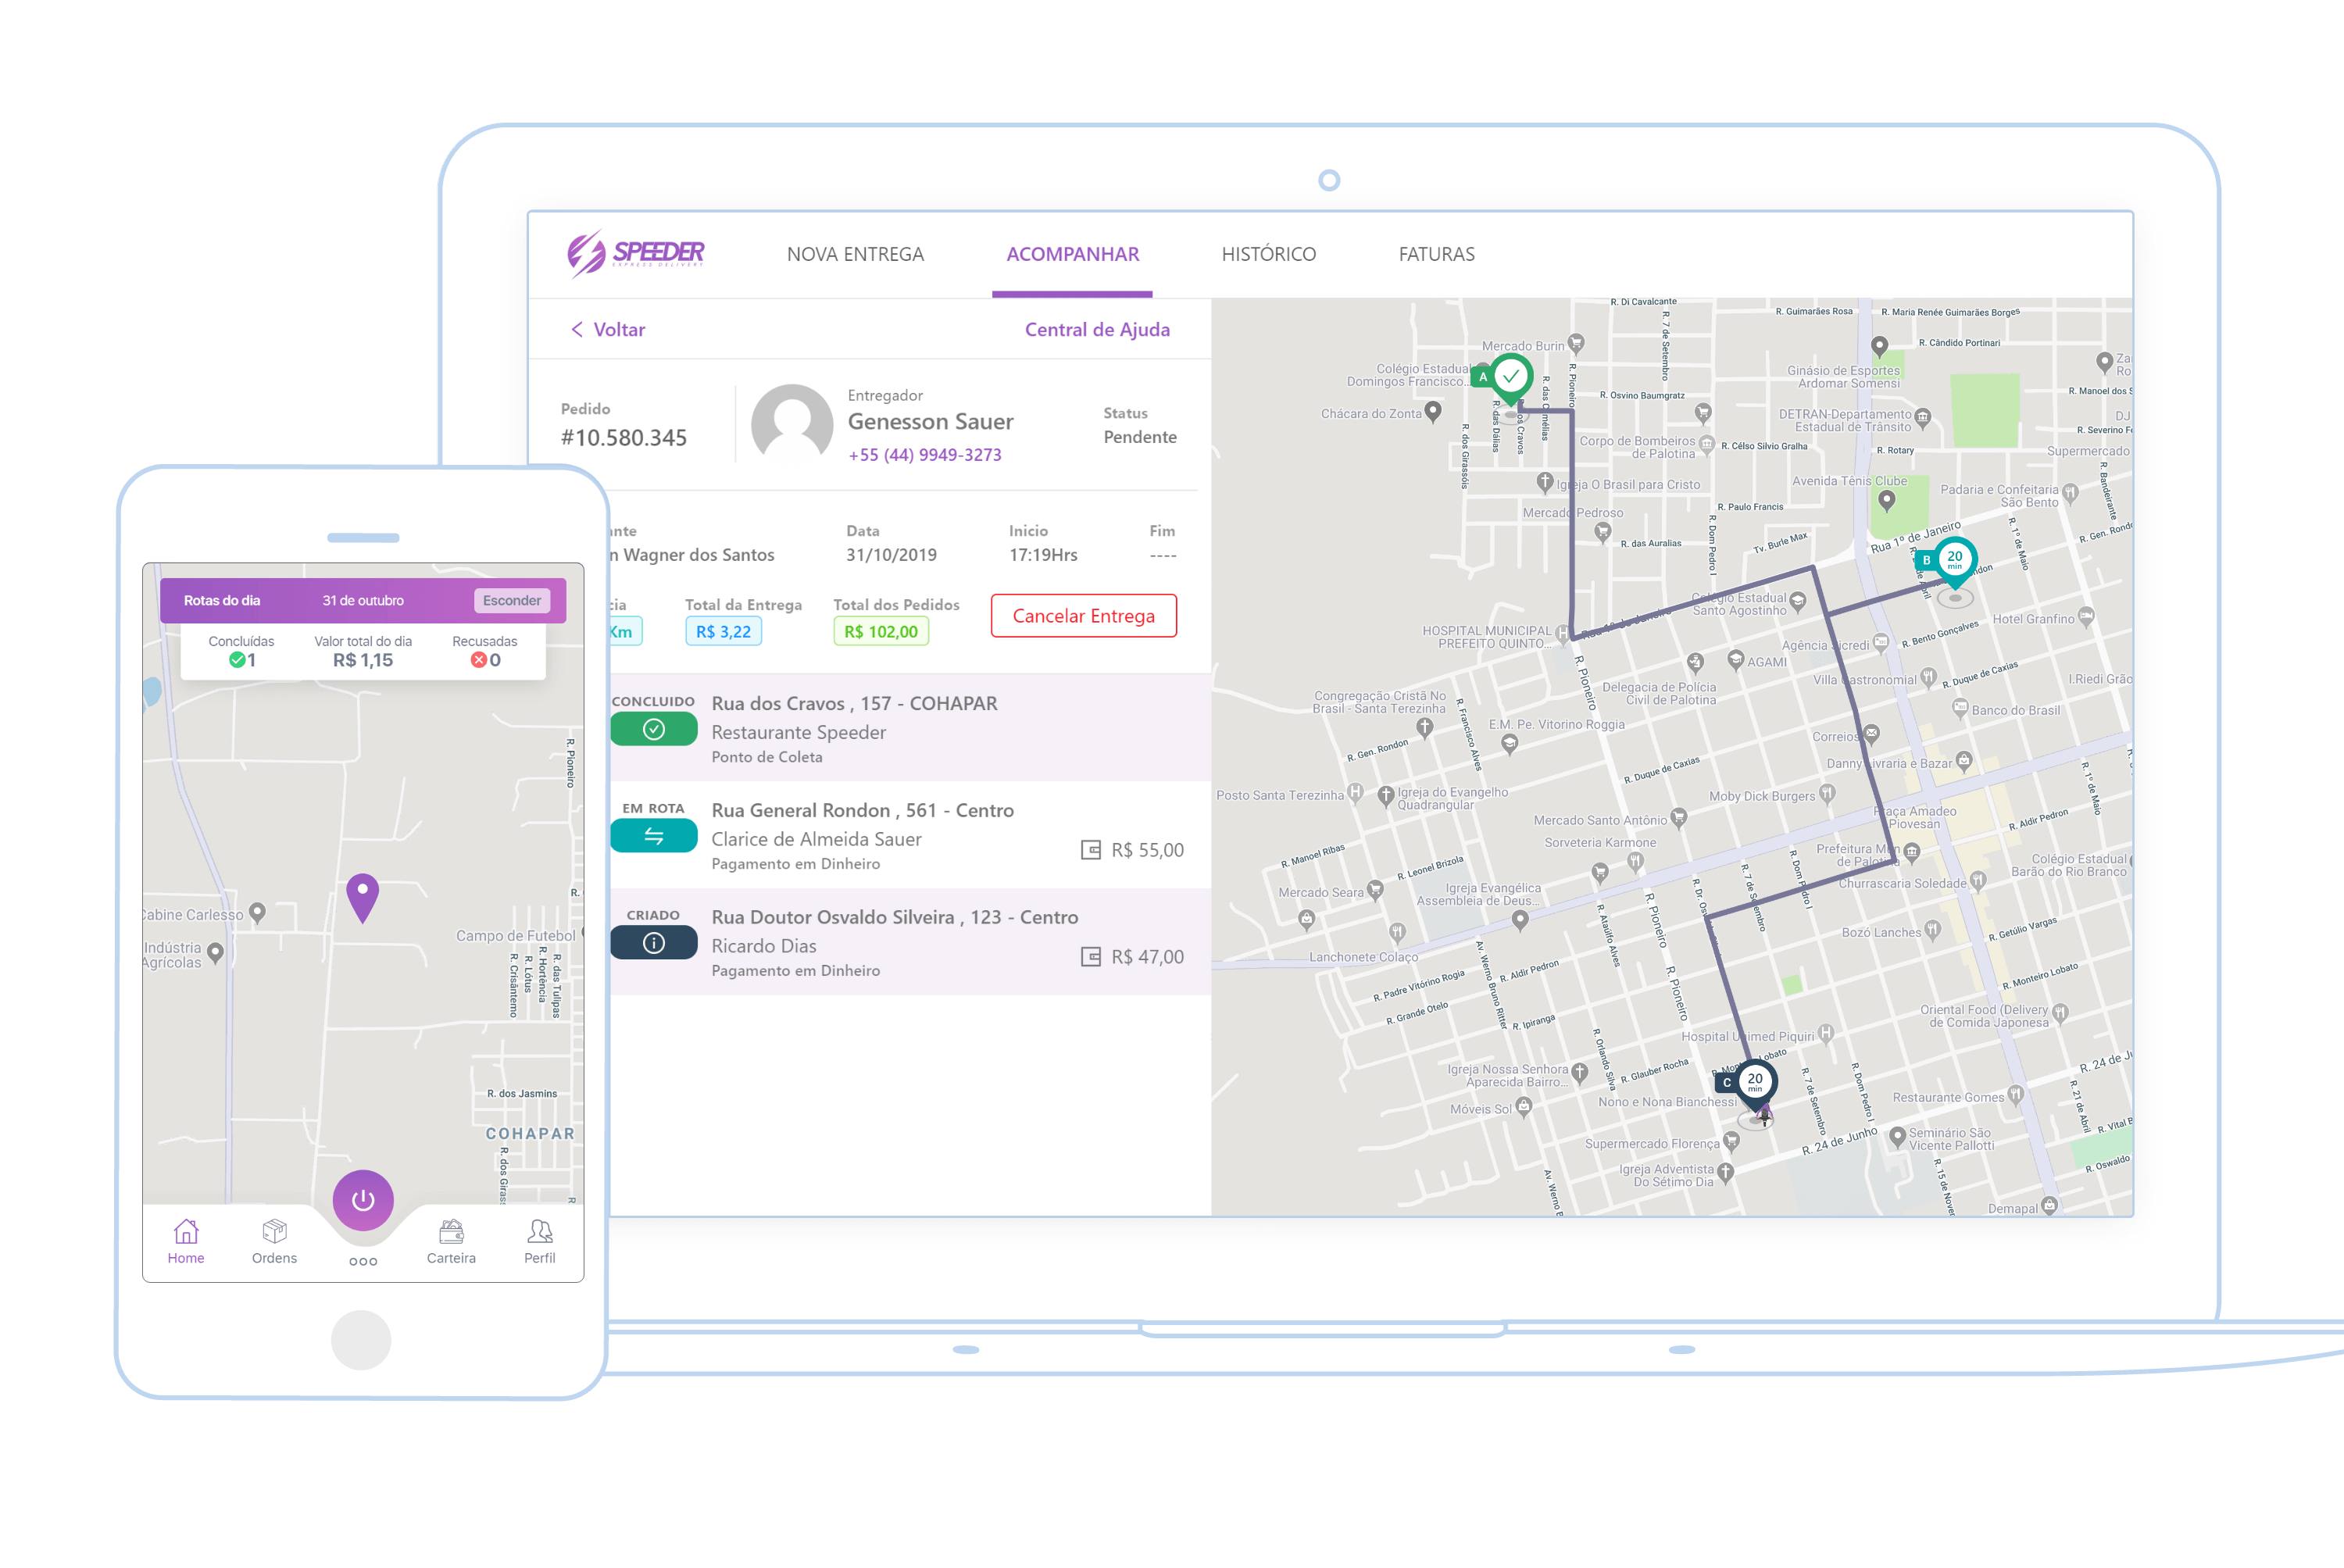Click the teal 20 min marker B on map
Image resolution: width=2344 pixels, height=1568 pixels.
coord(1954,560)
